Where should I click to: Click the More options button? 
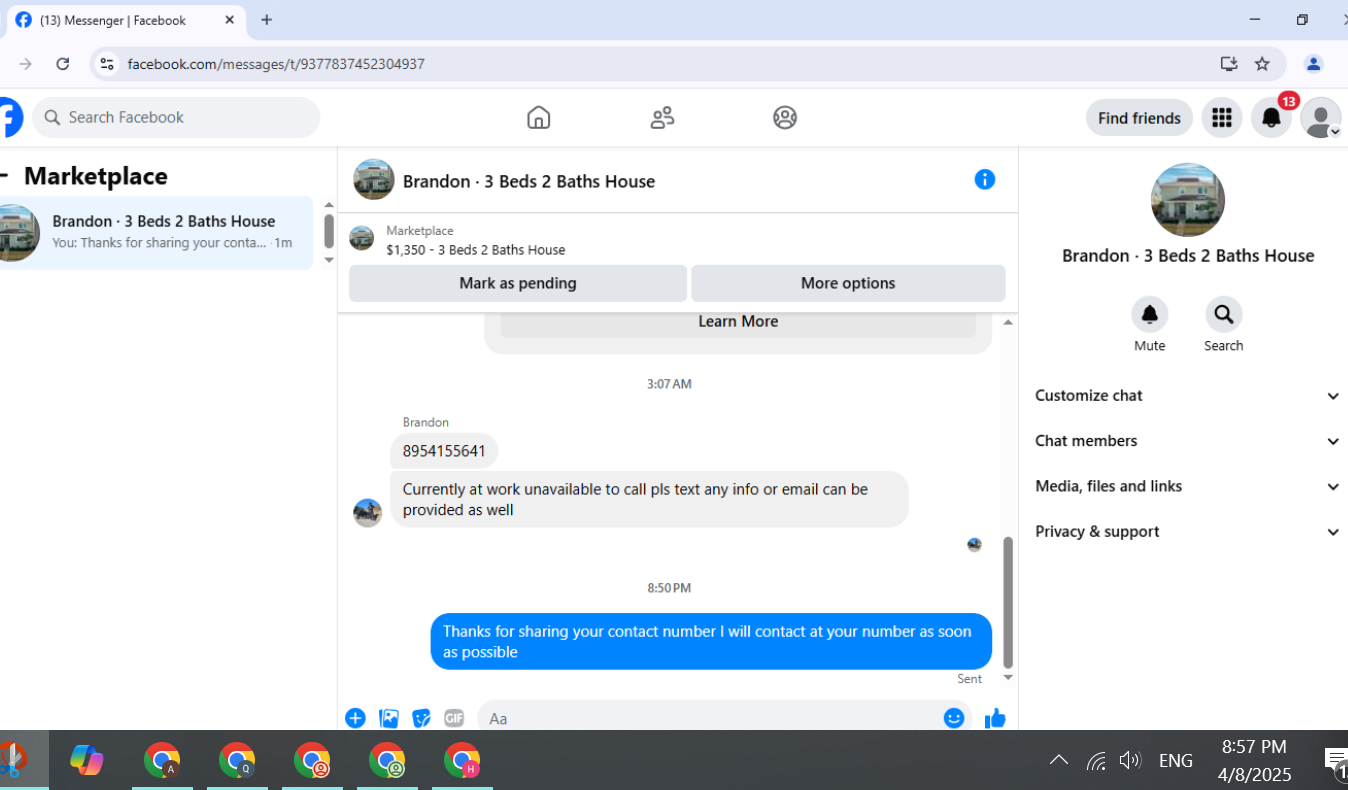click(x=848, y=283)
